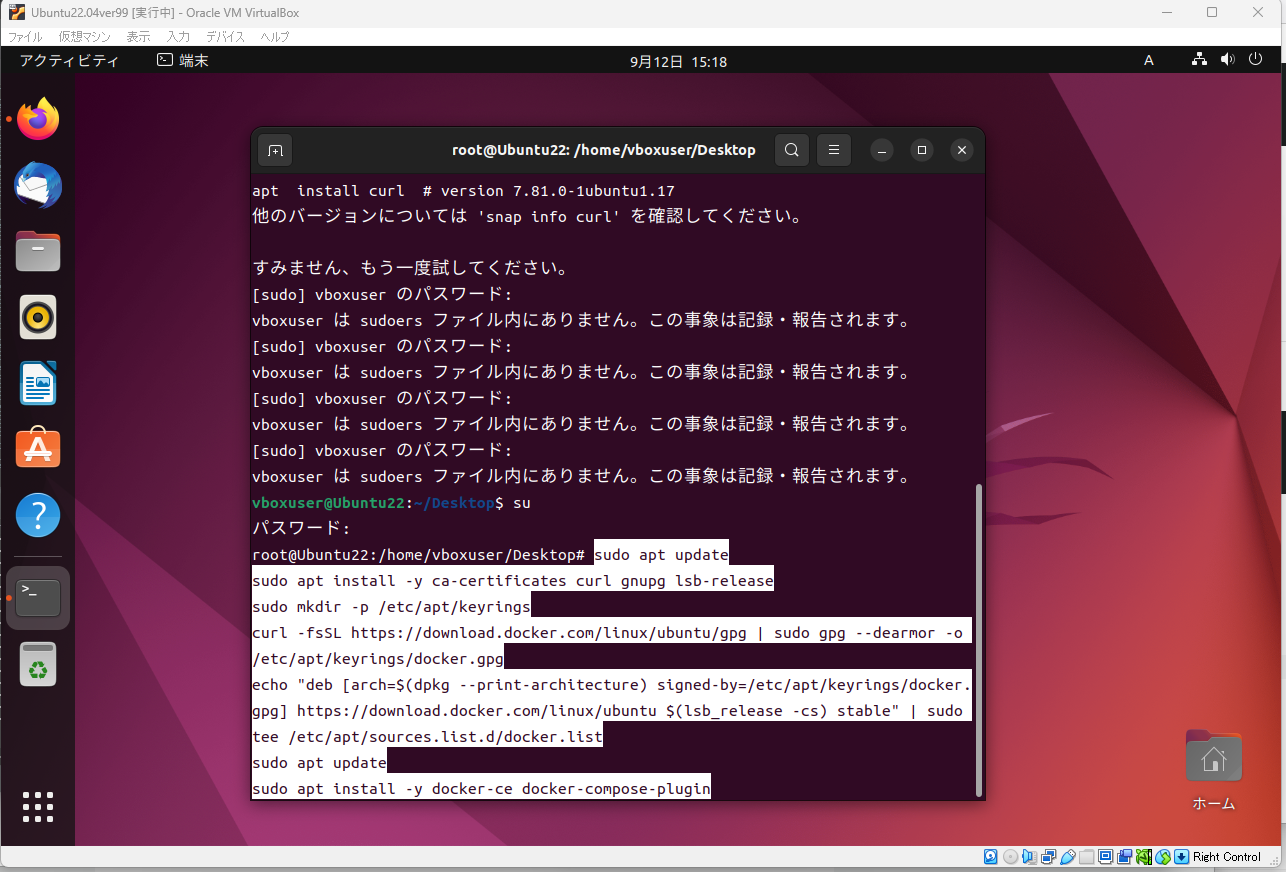Open Ubuntu Software from the dock
The image size is (1286, 872).
click(x=37, y=449)
